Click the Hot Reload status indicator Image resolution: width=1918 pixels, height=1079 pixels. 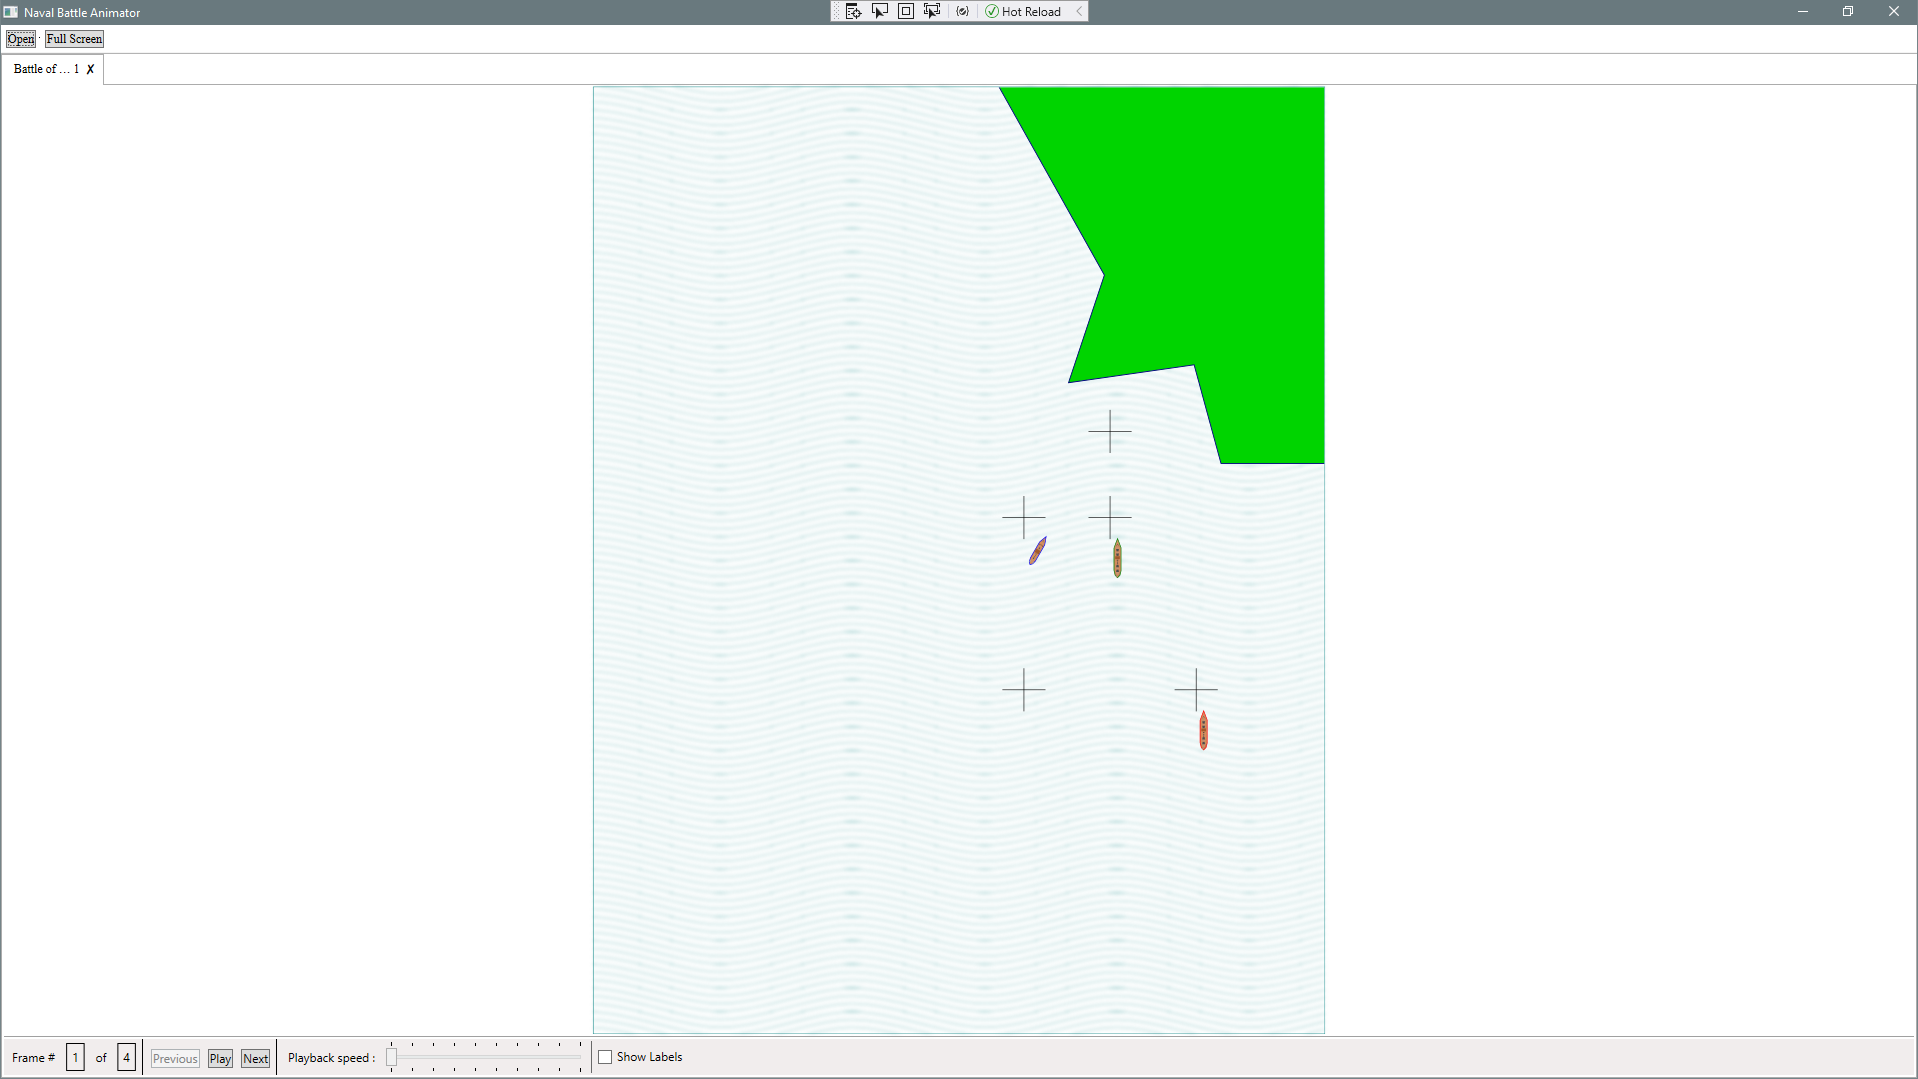click(x=1023, y=11)
